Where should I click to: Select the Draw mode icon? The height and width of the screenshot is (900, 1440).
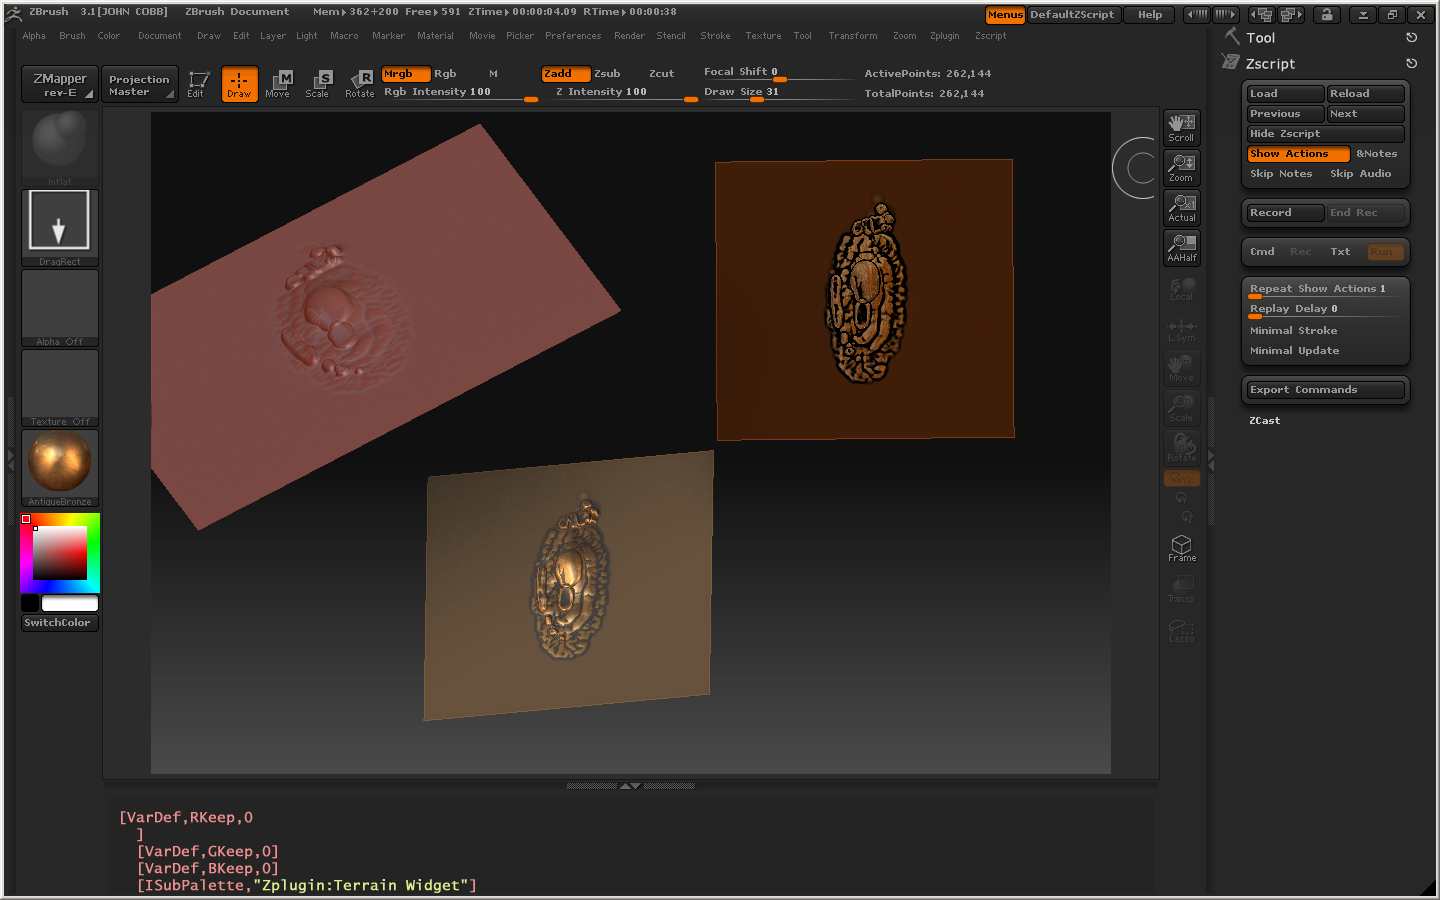pyautogui.click(x=239, y=84)
